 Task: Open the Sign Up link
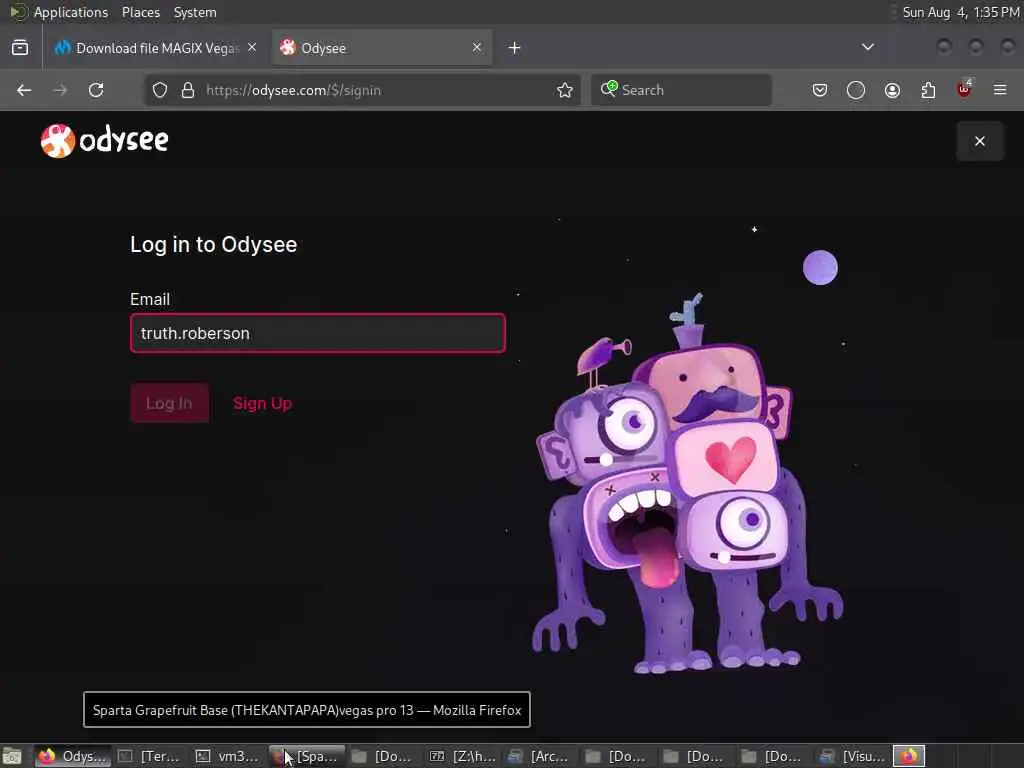click(x=263, y=403)
